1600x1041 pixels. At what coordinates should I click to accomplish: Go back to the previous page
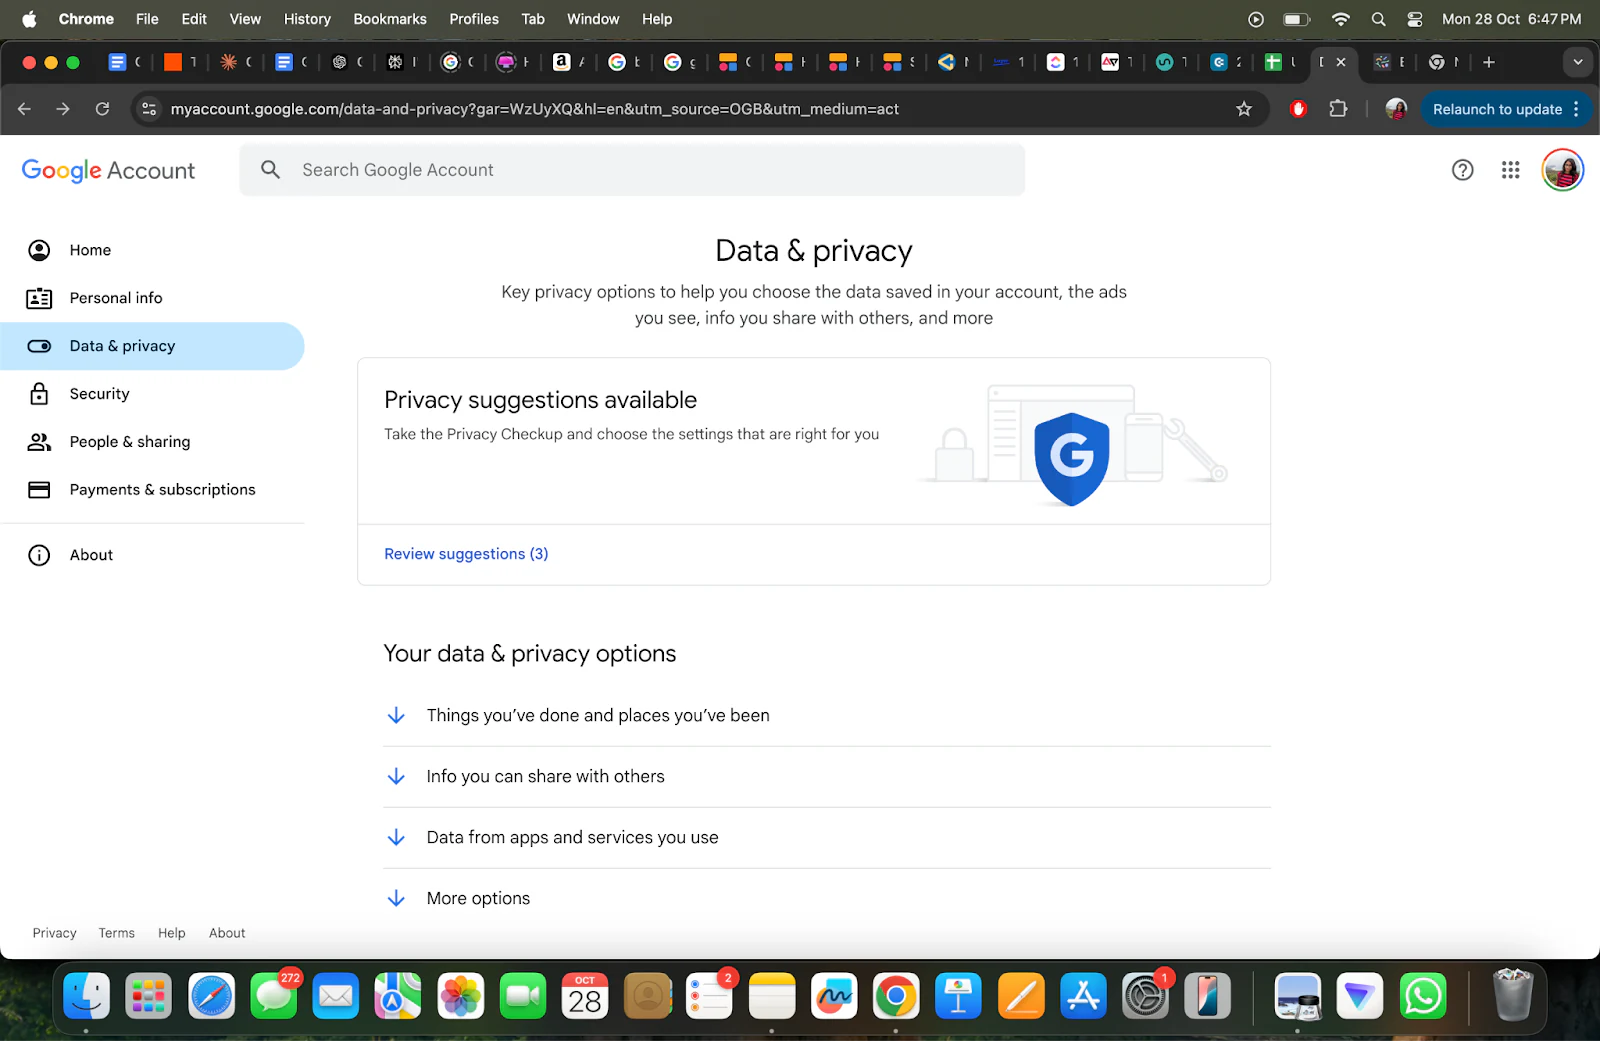(x=25, y=109)
